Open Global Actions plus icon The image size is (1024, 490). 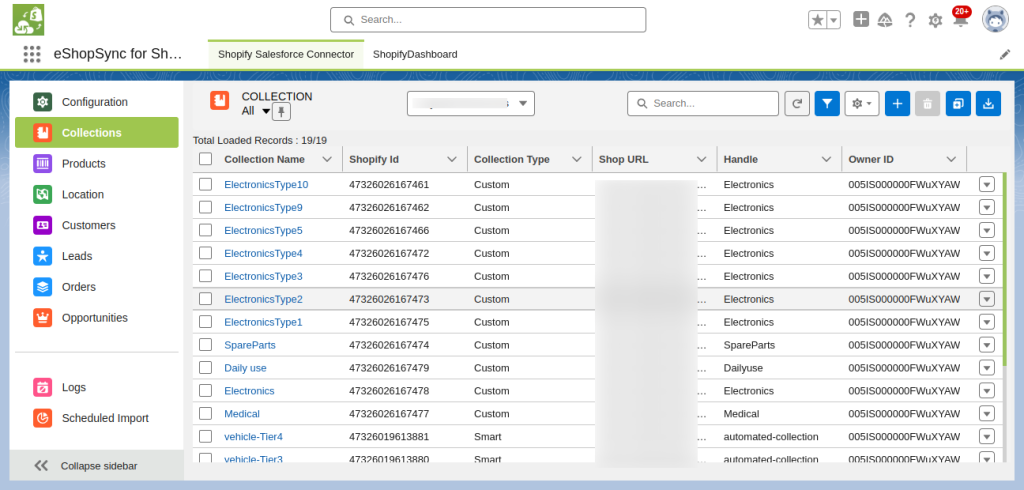(x=861, y=20)
